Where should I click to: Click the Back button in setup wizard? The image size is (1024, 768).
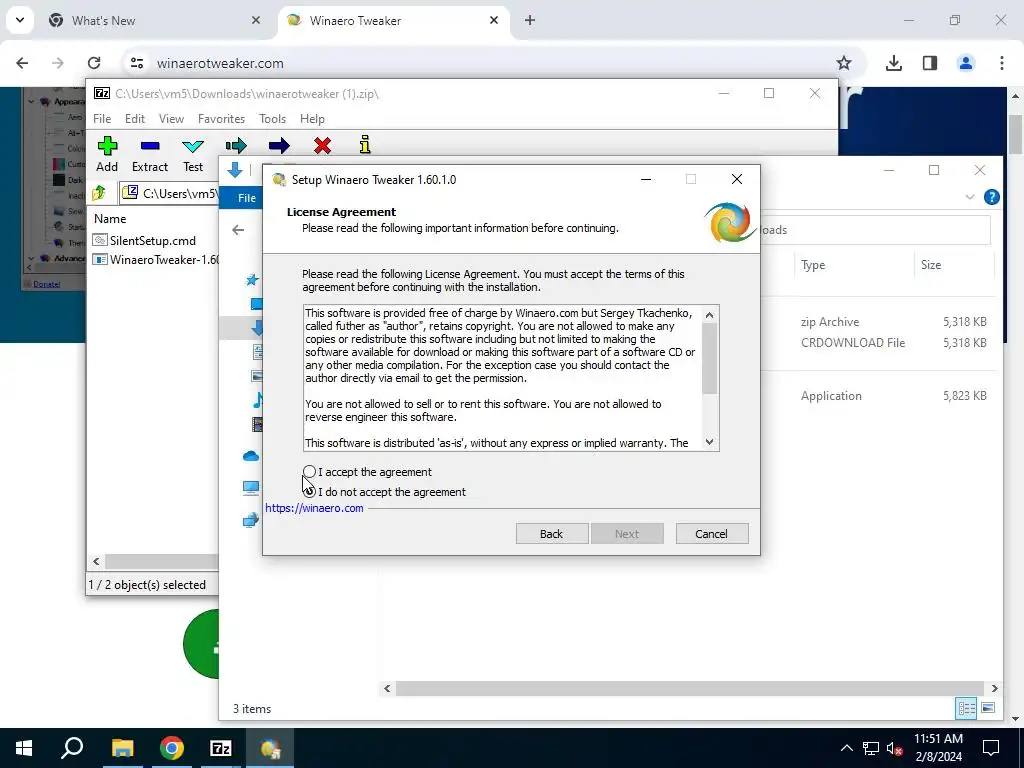[552, 534]
